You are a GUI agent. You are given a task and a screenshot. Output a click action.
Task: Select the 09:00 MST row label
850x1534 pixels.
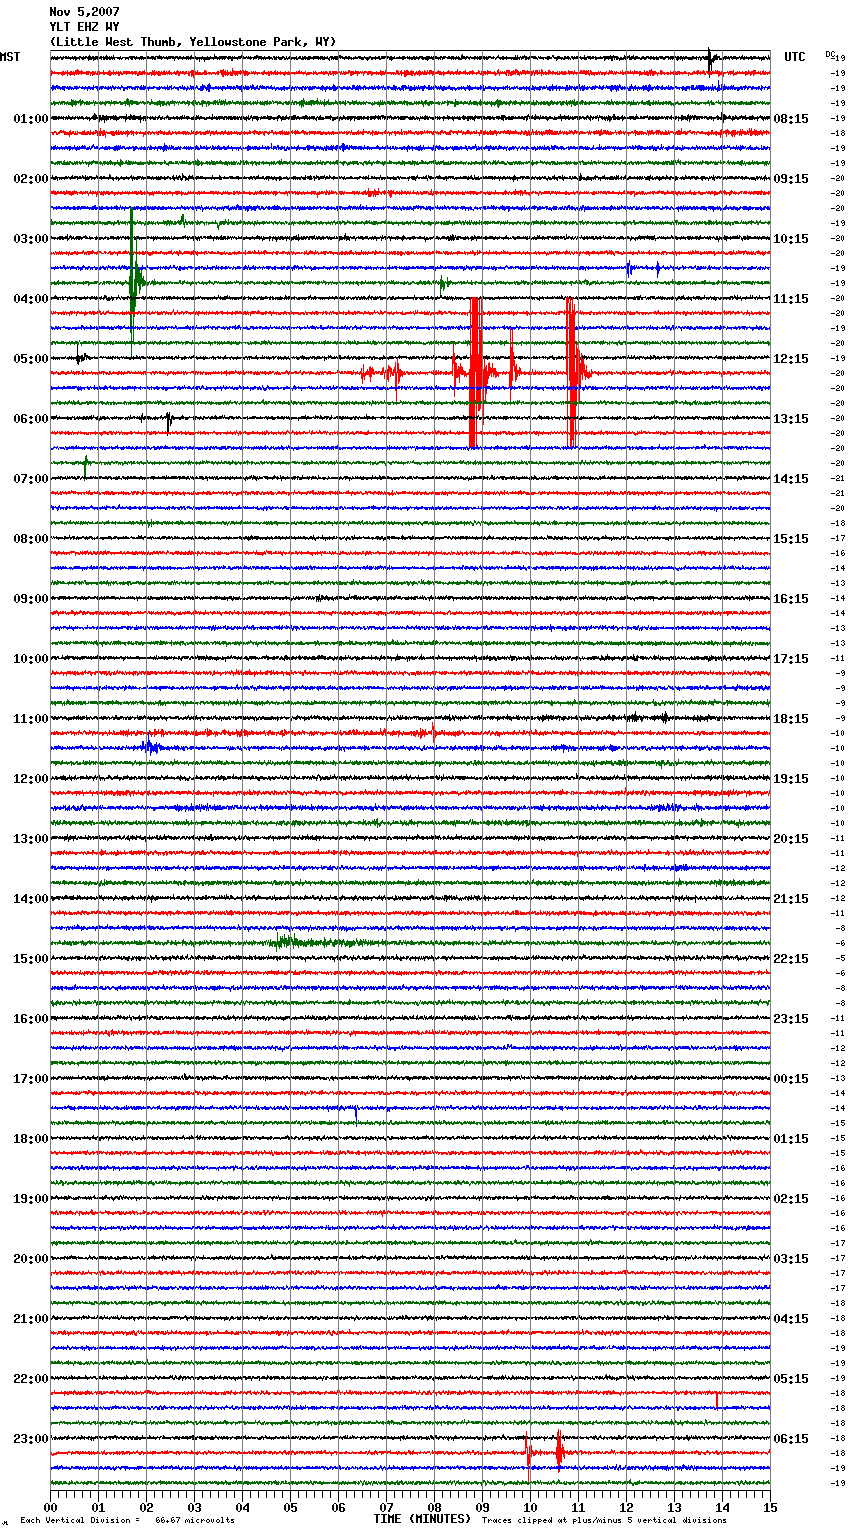coord(30,599)
